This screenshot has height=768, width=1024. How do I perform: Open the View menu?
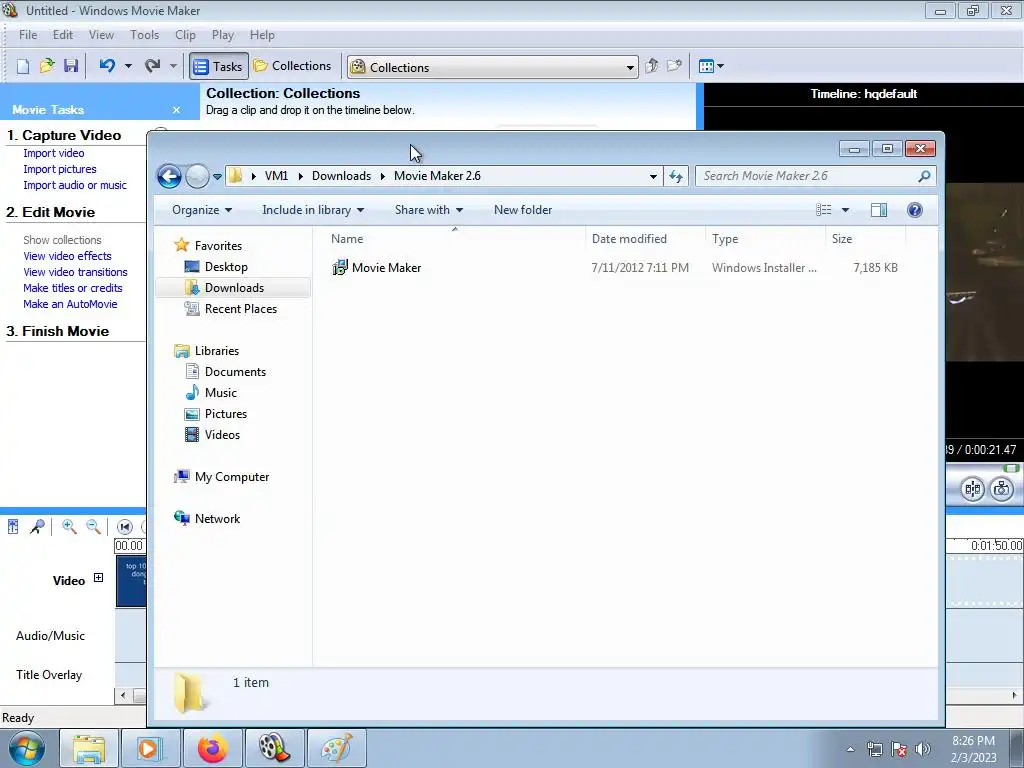pos(101,35)
